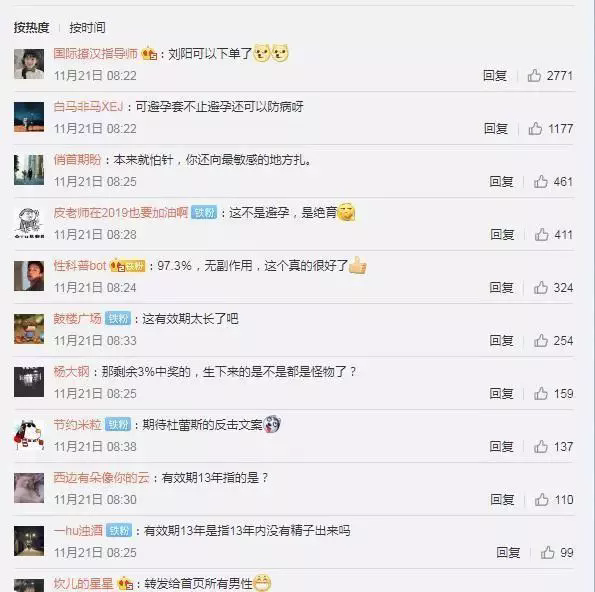Reply to 国际撩汉指导师's comment

[495, 76]
